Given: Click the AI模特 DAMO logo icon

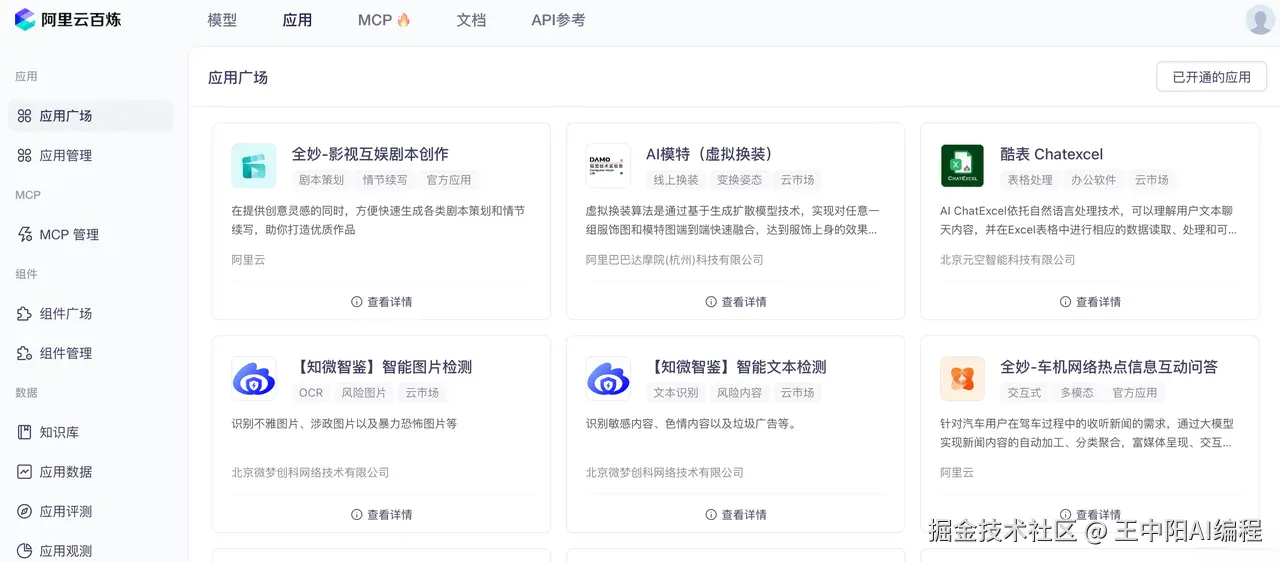Looking at the screenshot, I should click(x=608, y=166).
